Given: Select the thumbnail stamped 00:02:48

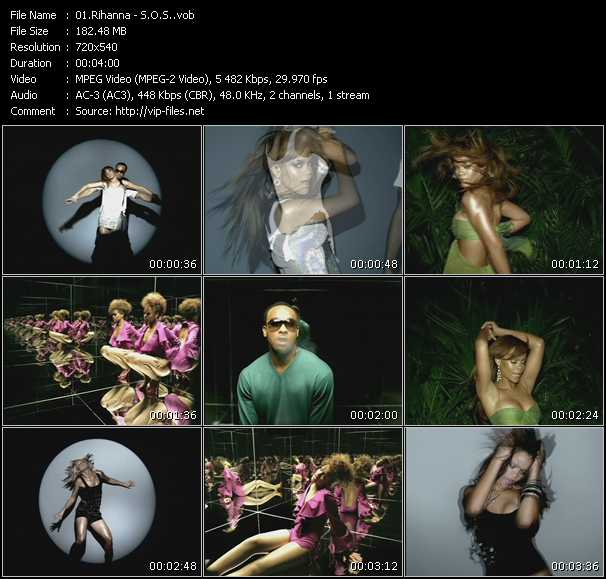Looking at the screenshot, I should click(x=102, y=502).
